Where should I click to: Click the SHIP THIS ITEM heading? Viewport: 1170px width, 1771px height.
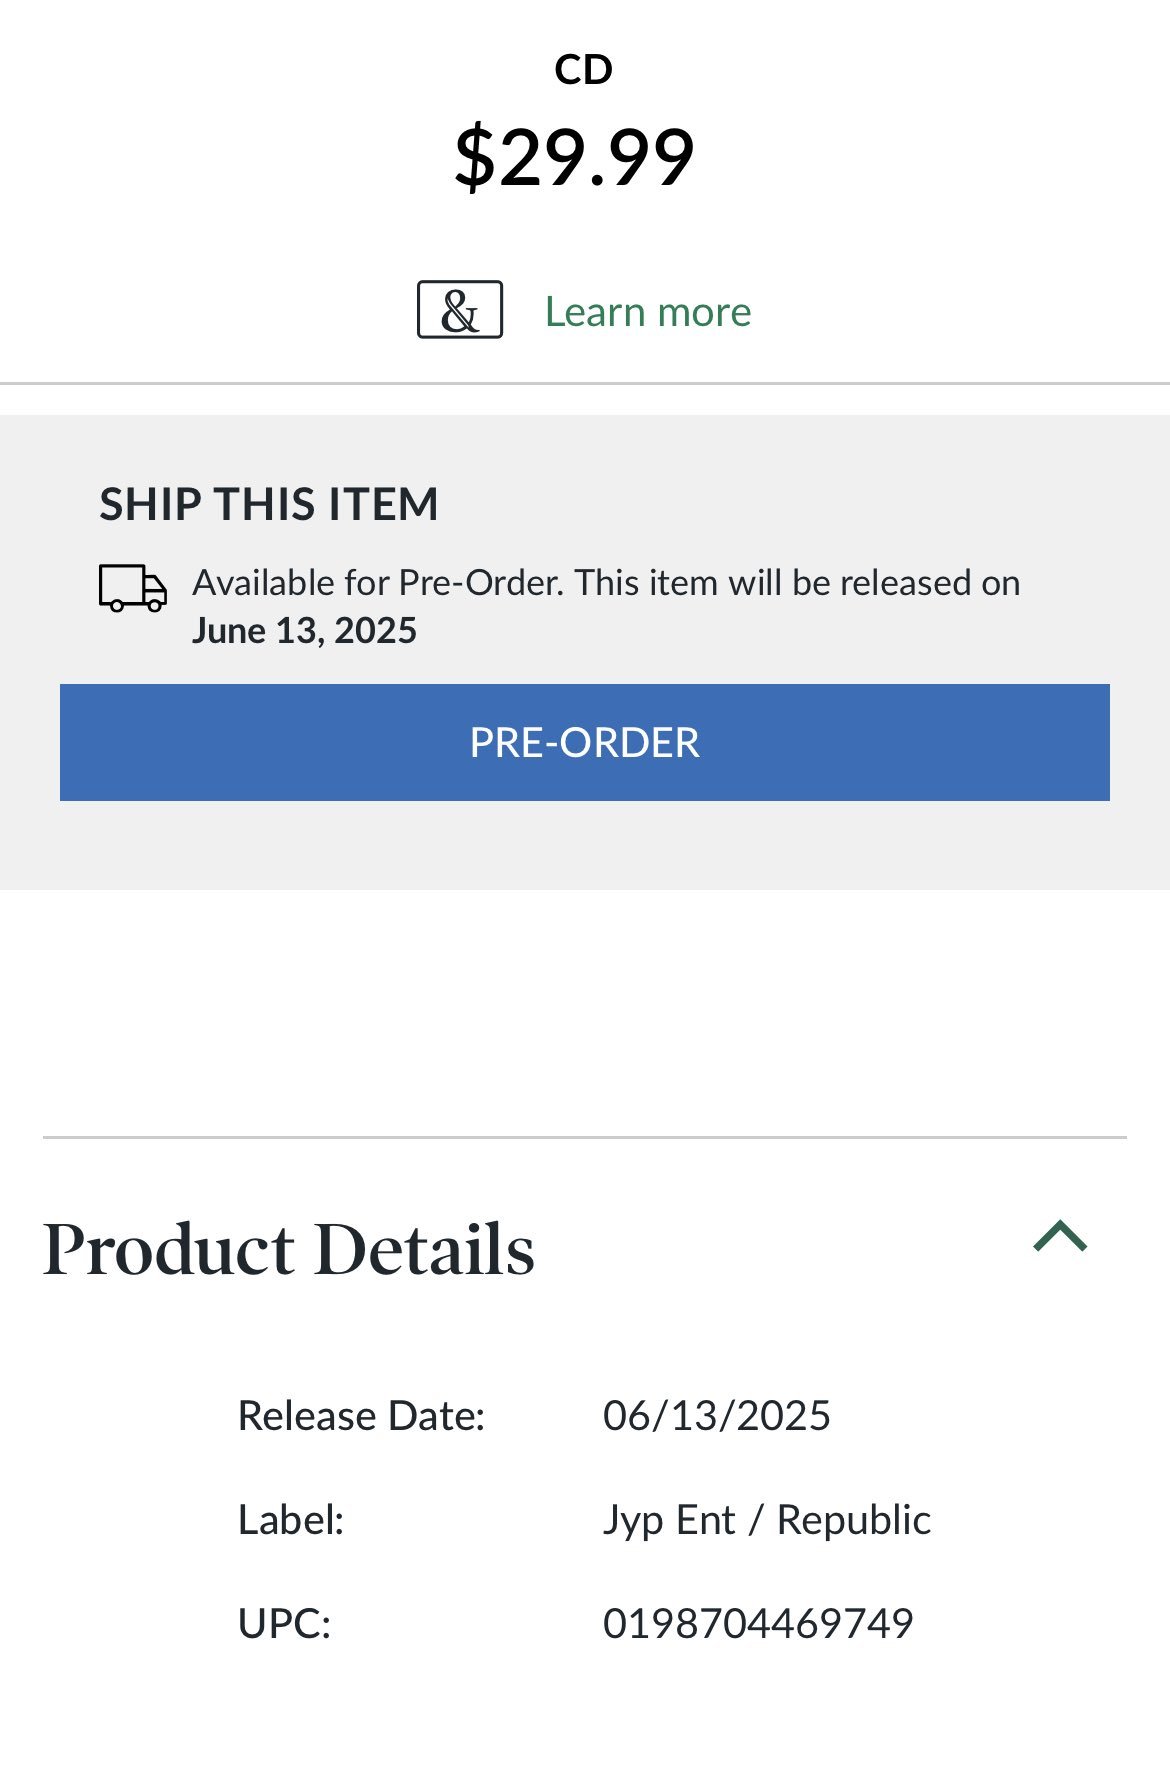click(269, 504)
